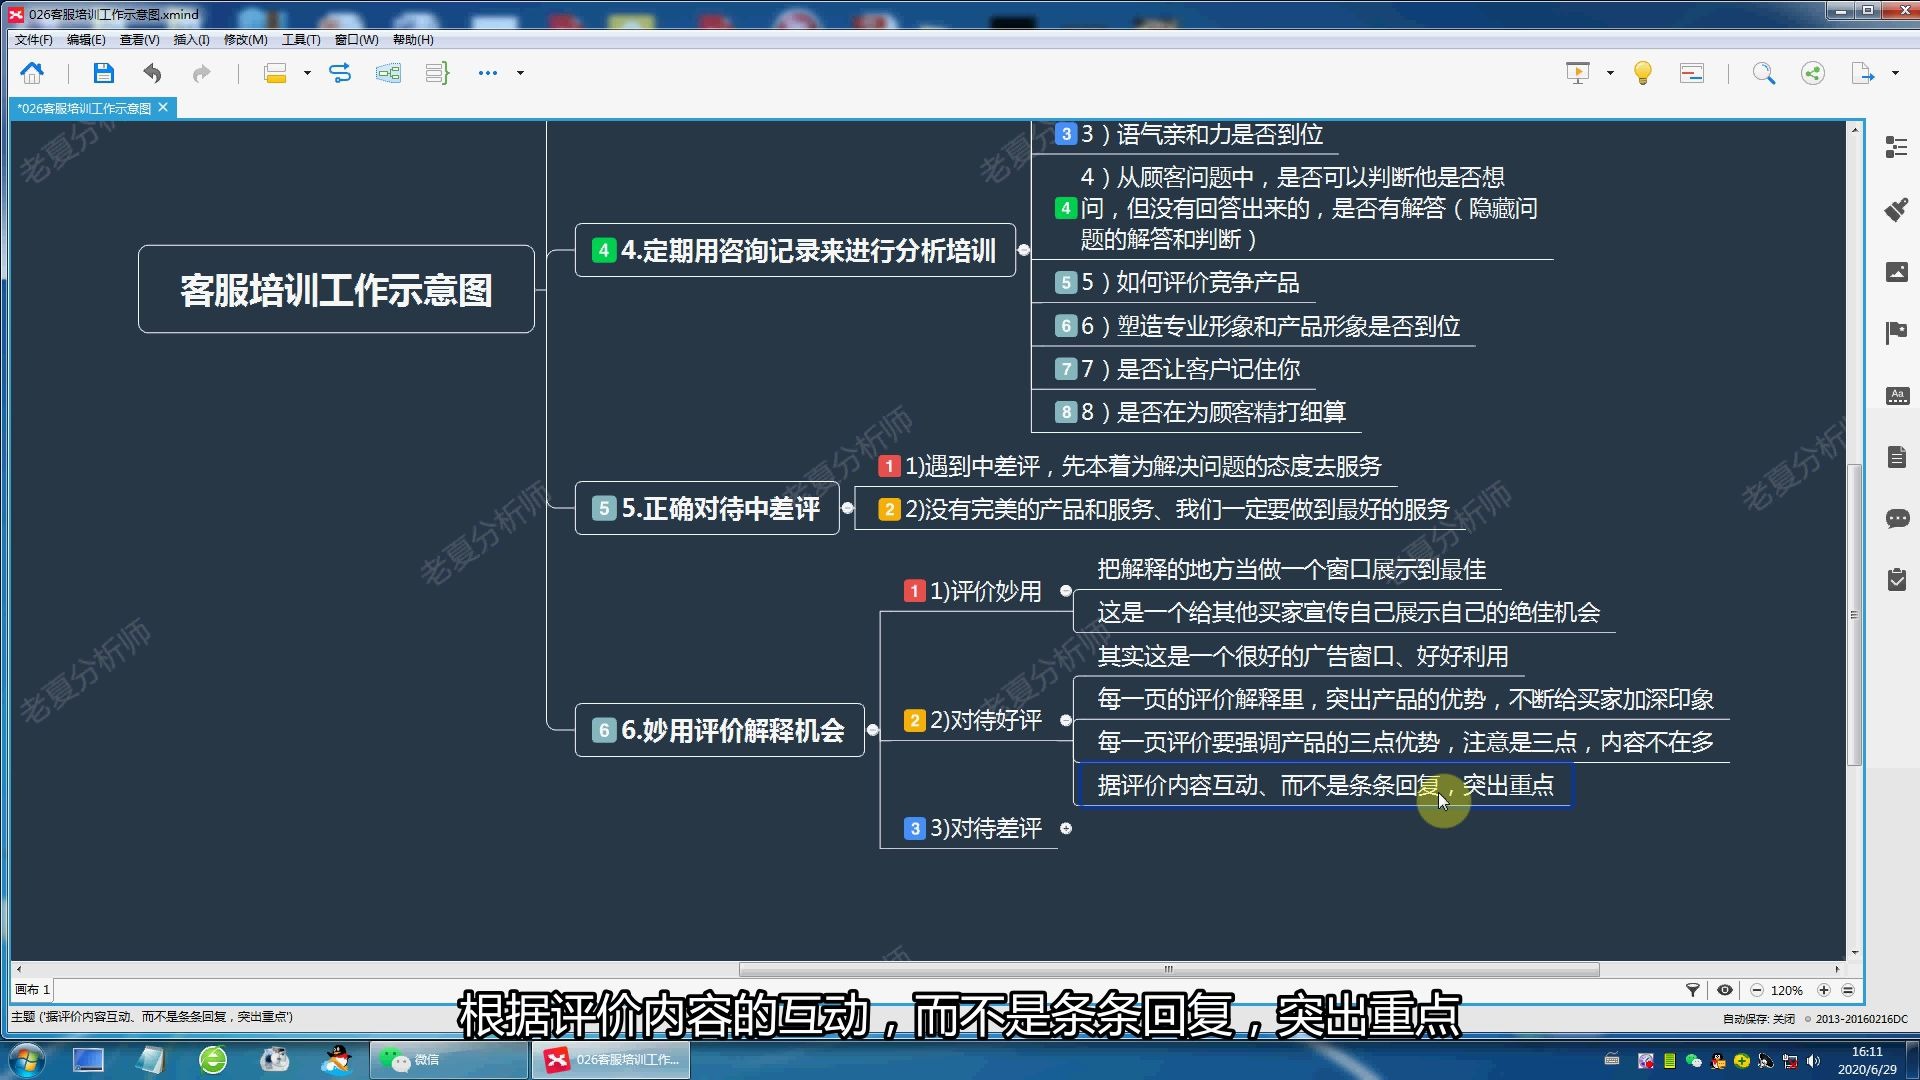Insert a new topic using the topic icon
Image resolution: width=1920 pixels, height=1080 pixels.
[x=275, y=73]
